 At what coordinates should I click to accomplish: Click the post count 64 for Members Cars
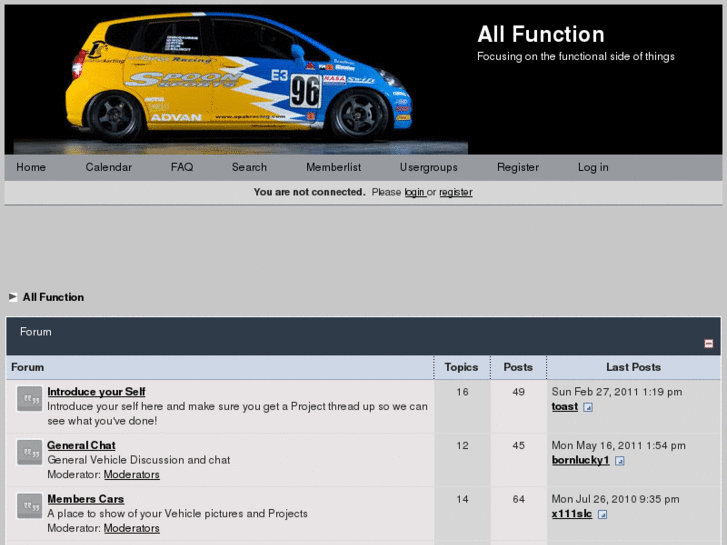click(x=518, y=500)
